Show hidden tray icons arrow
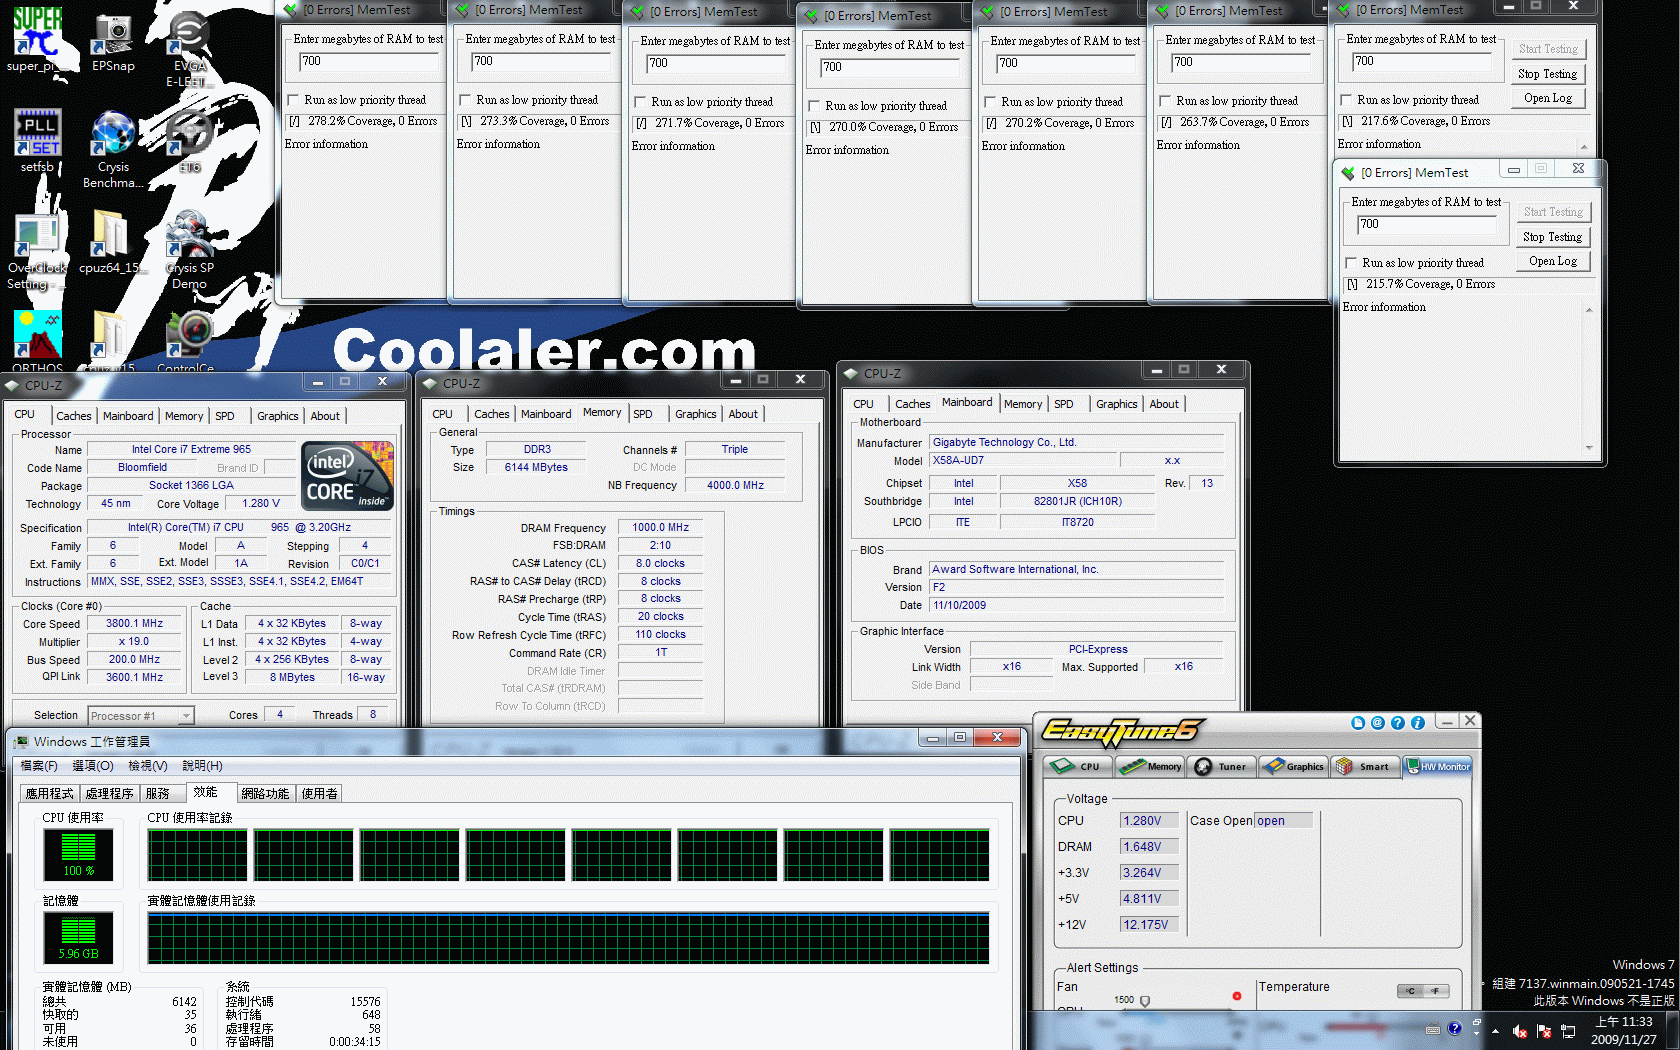Viewport: 1680px width, 1050px height. coord(1495,1031)
